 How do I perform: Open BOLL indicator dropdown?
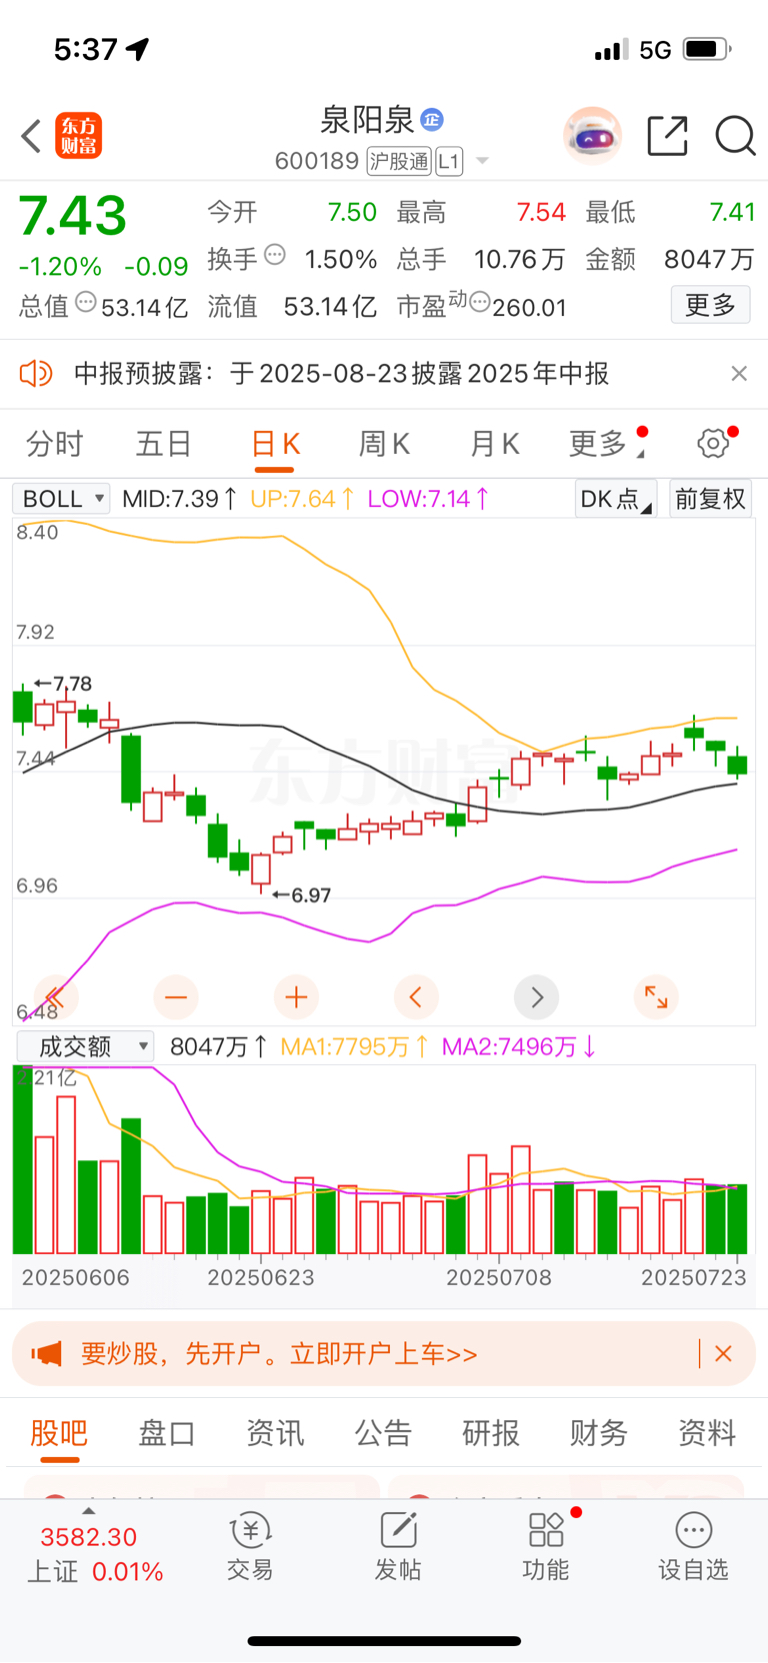61,498
